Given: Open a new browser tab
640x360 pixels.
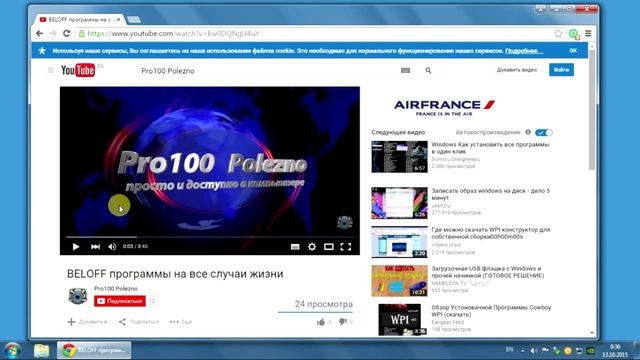Looking at the screenshot, I should click(133, 19).
